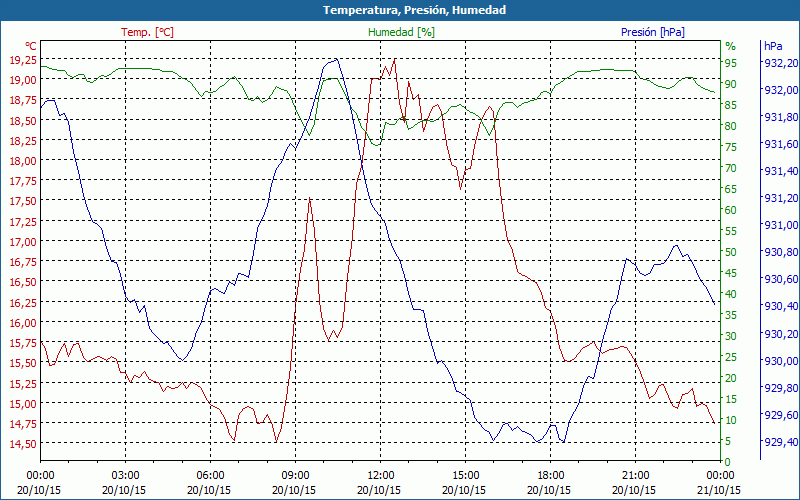Screen dimensions: 800x500
Task: Select the 929,80 pressure axis value
Action: click(x=780, y=388)
